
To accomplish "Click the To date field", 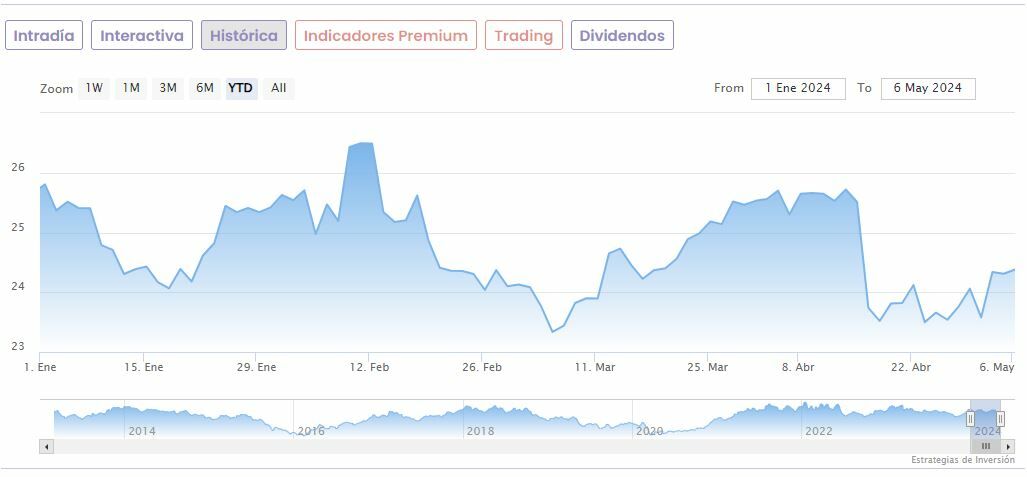I will [x=927, y=88].
